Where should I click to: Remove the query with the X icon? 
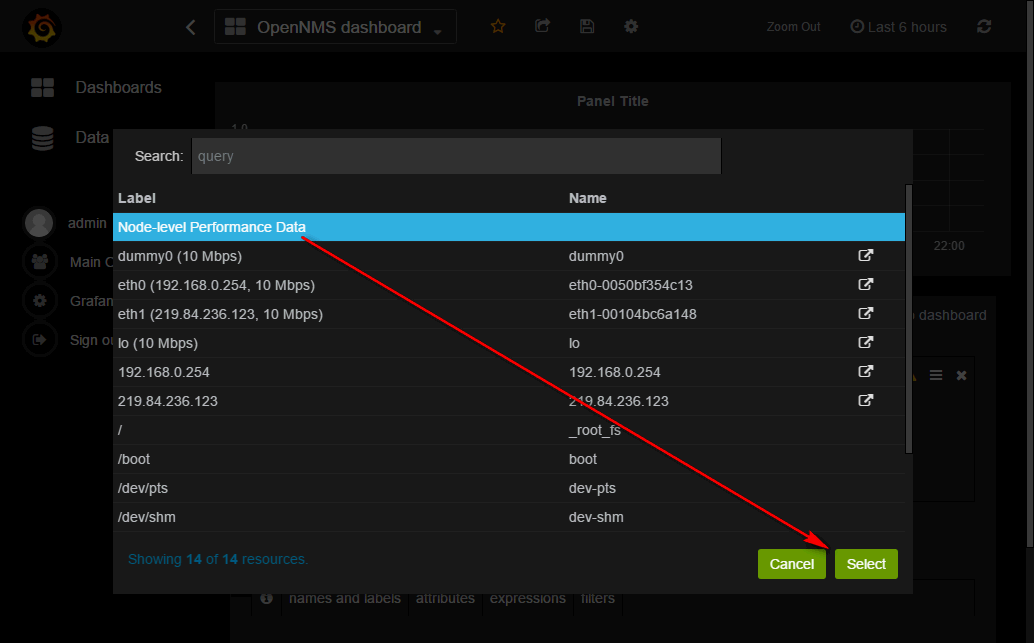coord(961,375)
